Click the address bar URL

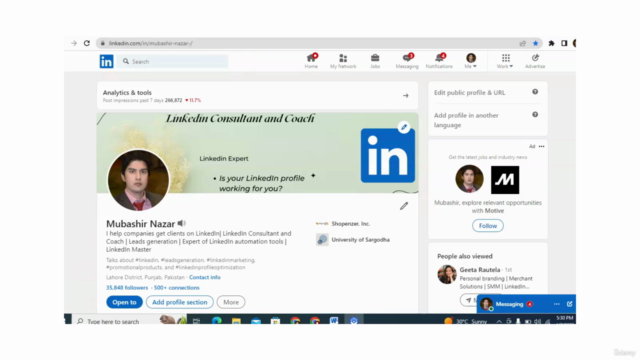(x=151, y=43)
